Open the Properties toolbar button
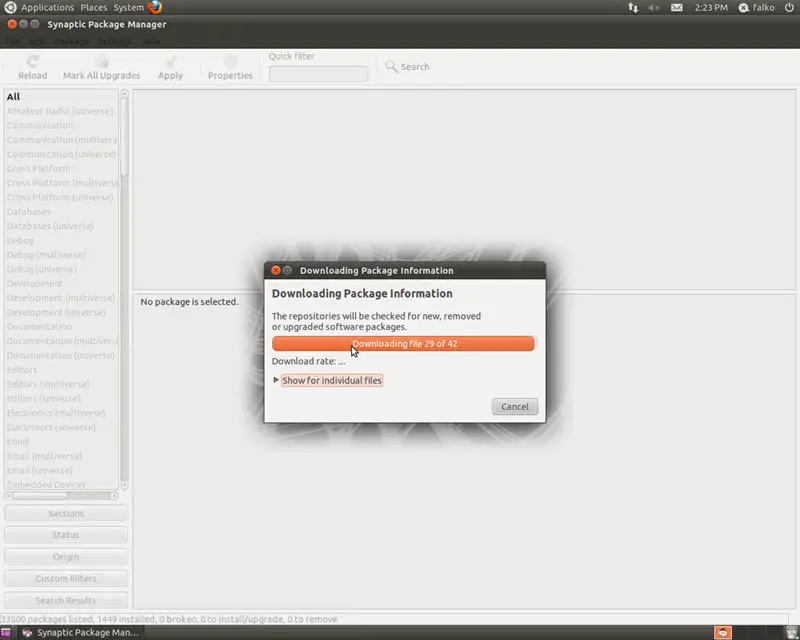Viewport: 800px width, 640px height. 230,68
